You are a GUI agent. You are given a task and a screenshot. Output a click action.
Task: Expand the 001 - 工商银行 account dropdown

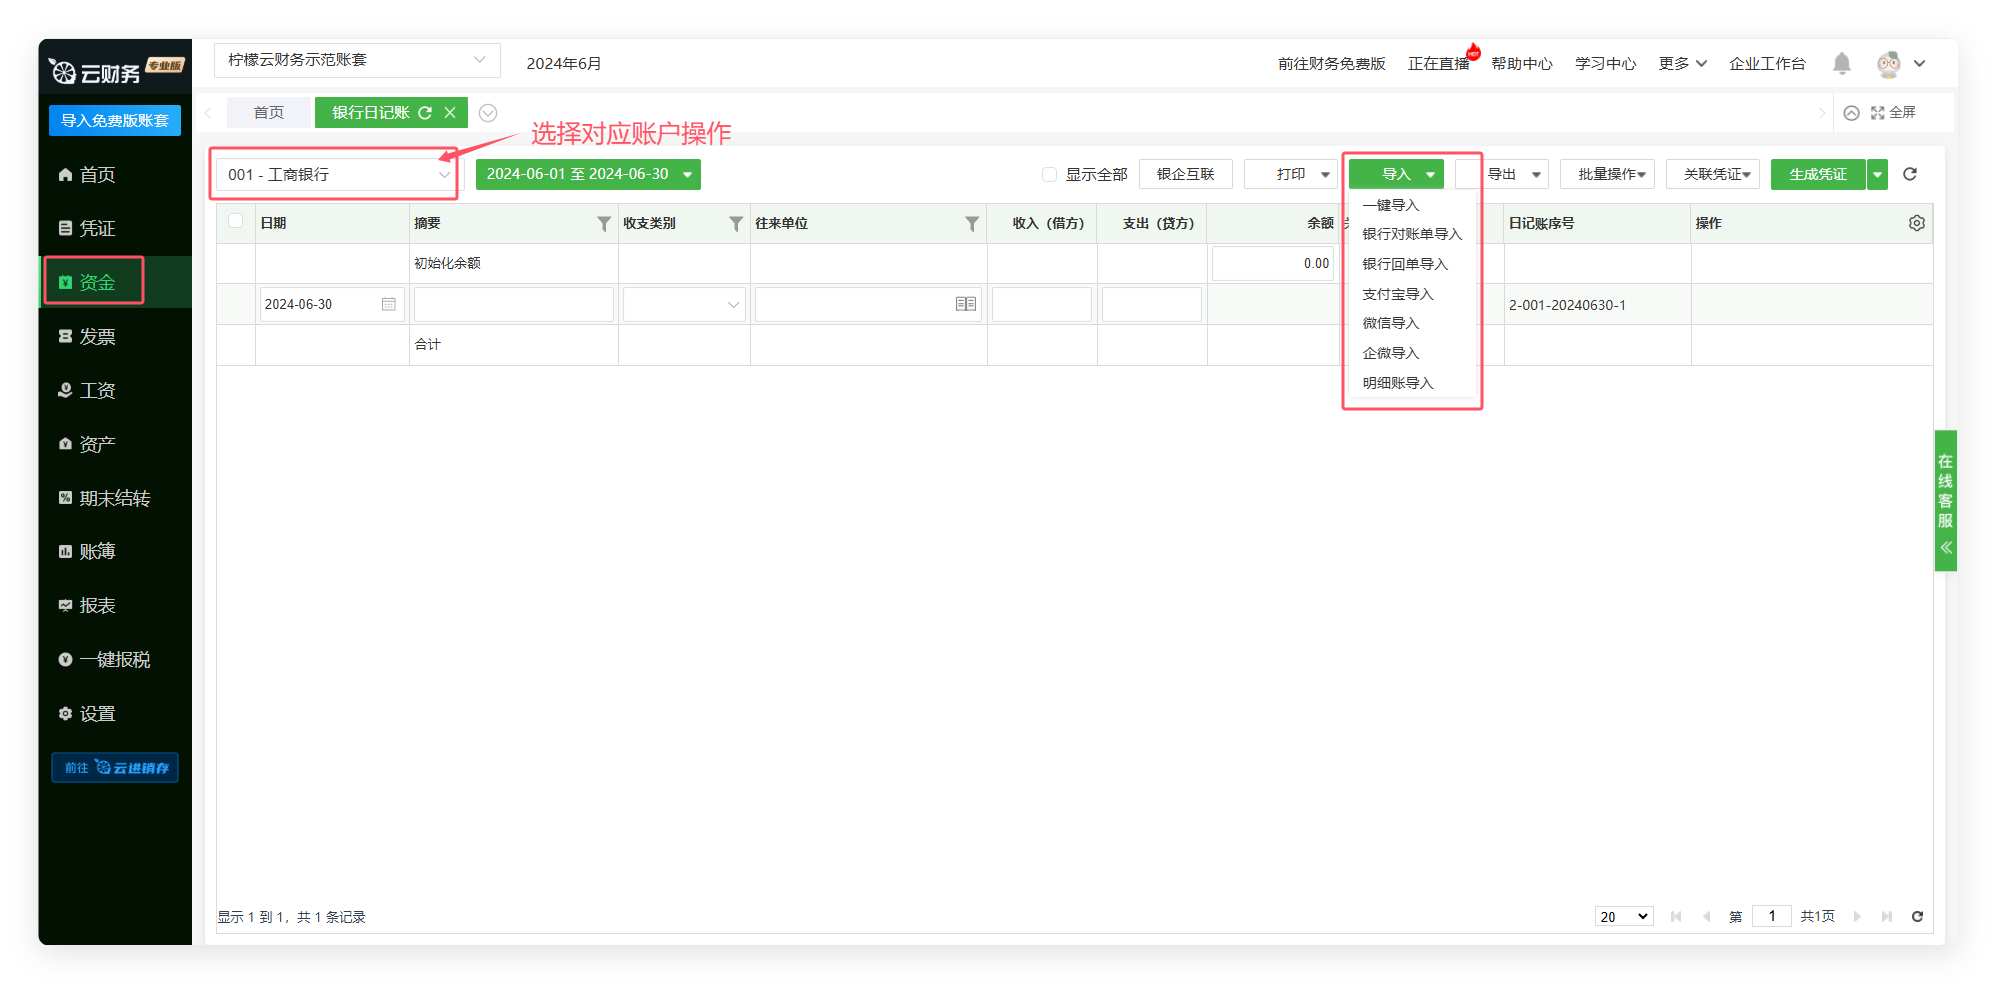pyautogui.click(x=444, y=174)
